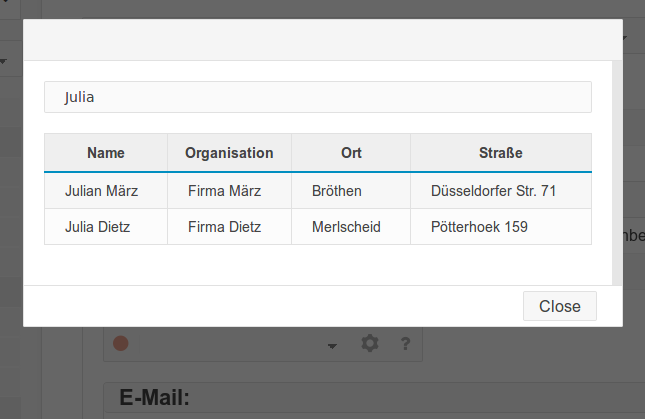Click the search field containing Julia

tap(318, 97)
